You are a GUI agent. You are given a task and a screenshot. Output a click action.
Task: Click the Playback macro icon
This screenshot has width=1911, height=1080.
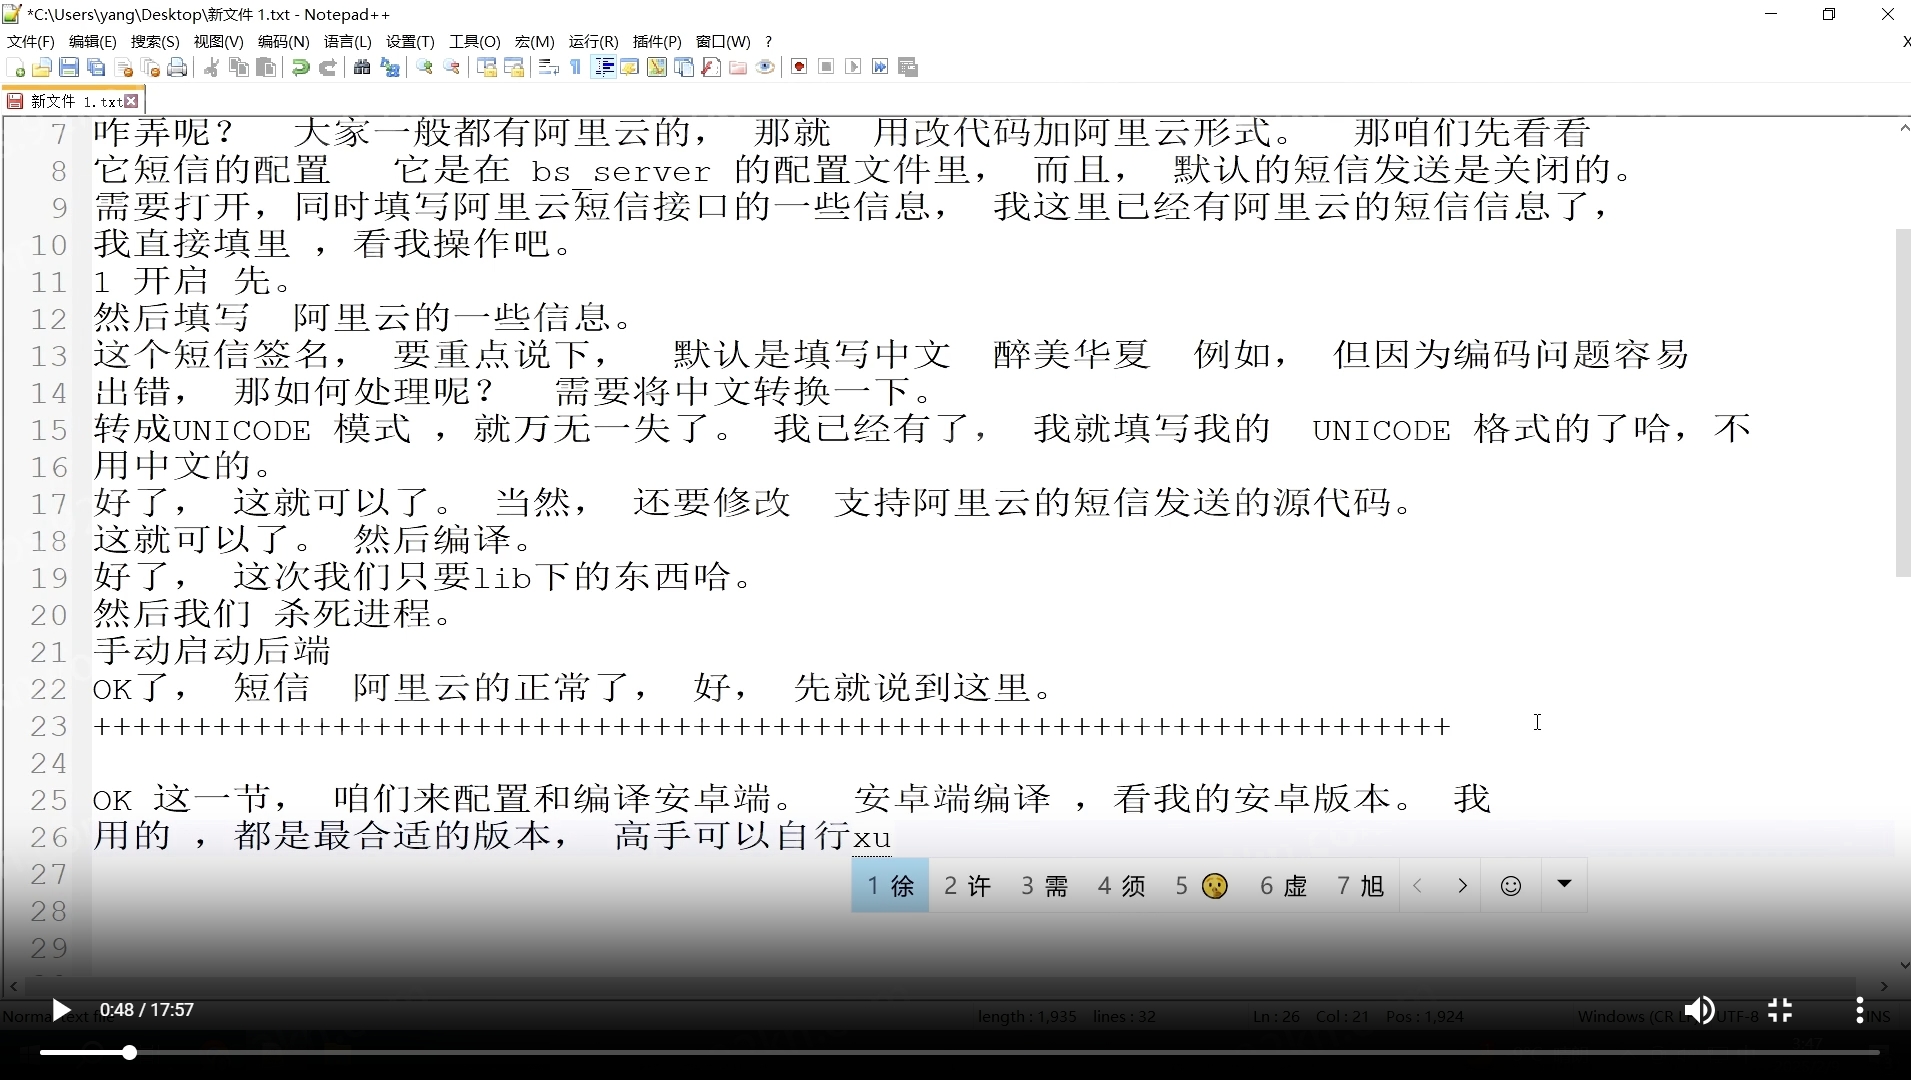coord(853,67)
